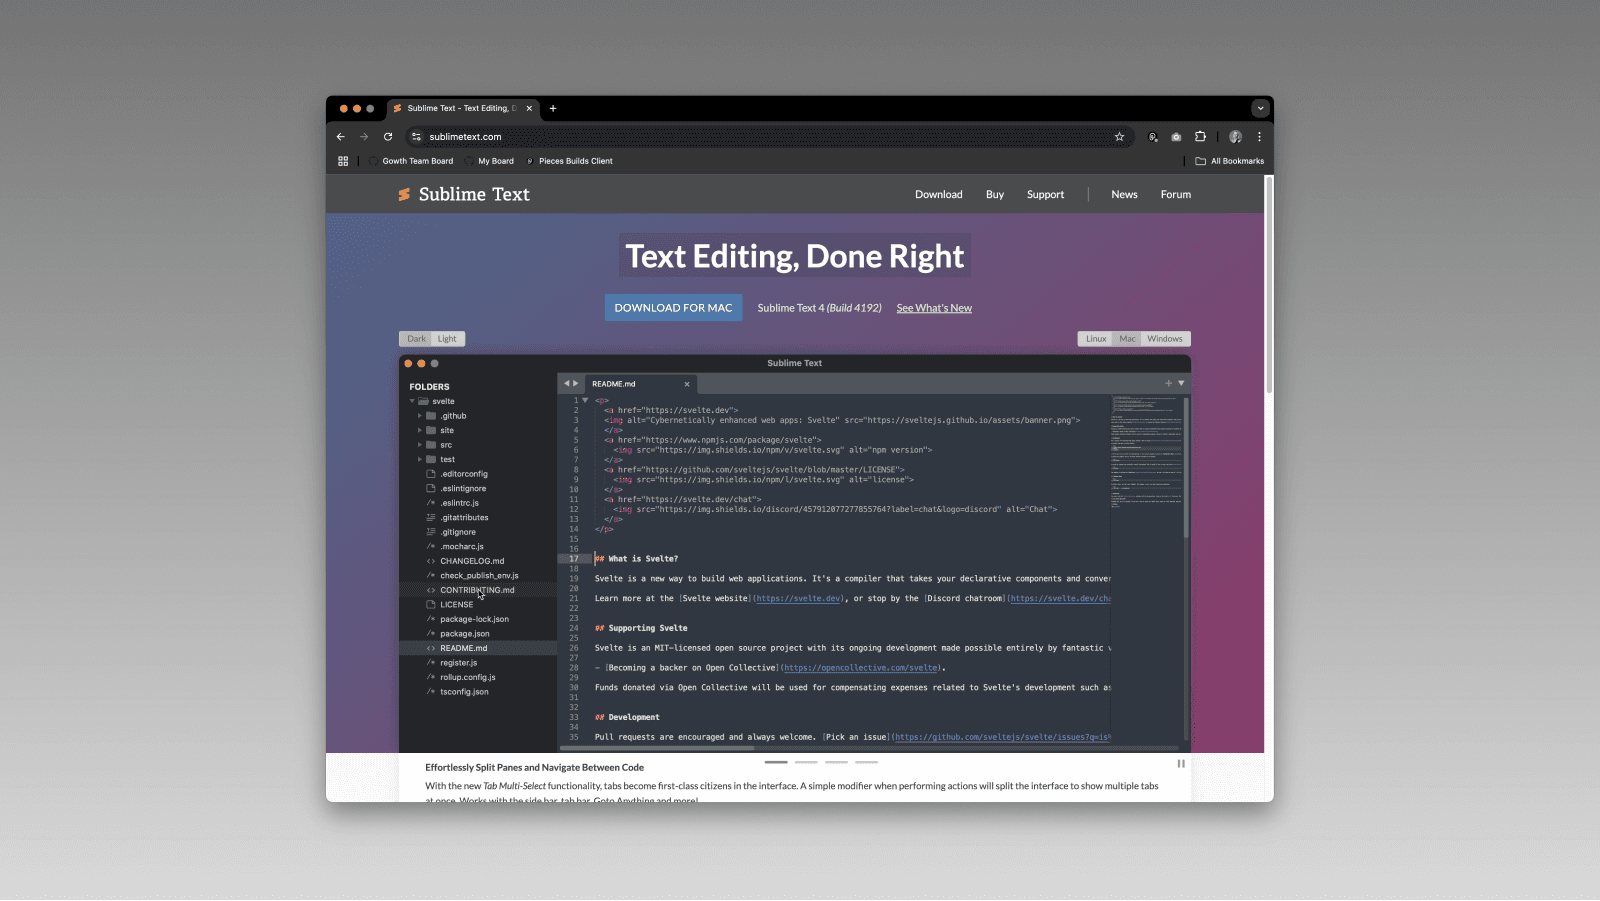The width and height of the screenshot is (1600, 901).
Task: Open the Download nav link
Action: tap(938, 195)
